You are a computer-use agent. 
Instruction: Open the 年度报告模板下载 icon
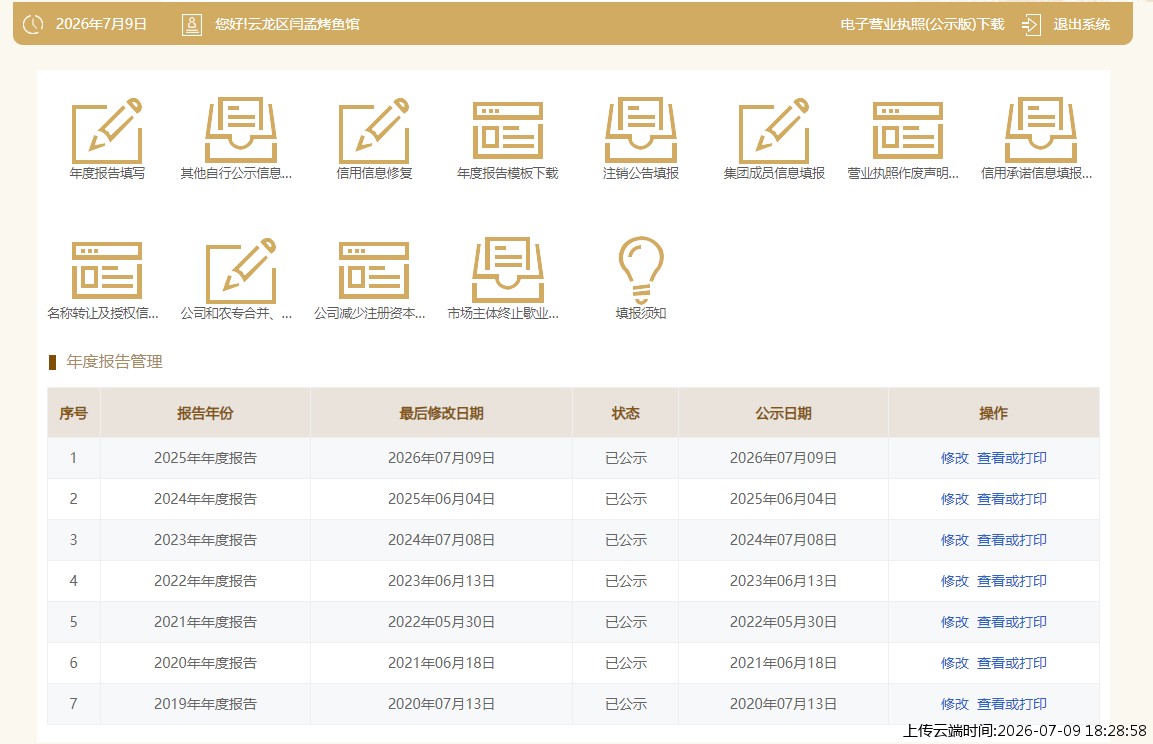507,131
